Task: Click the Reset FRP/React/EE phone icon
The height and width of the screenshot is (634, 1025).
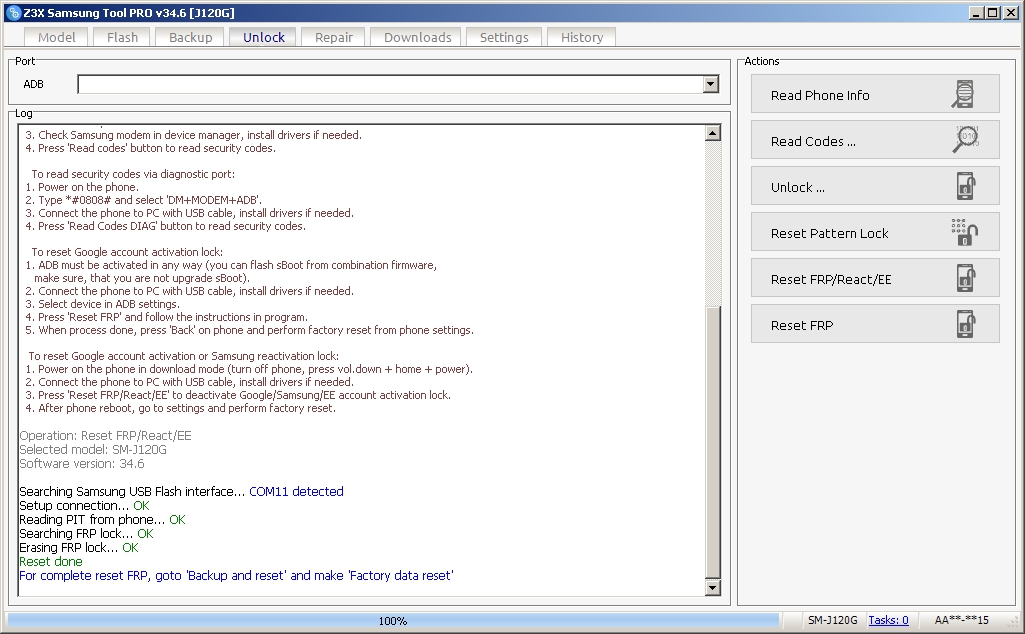Action: point(966,278)
